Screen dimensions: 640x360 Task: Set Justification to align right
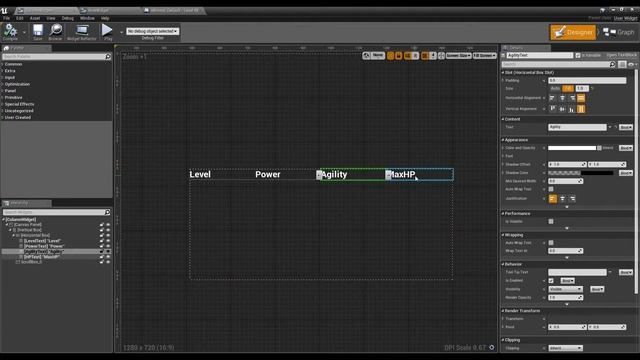click(x=572, y=199)
